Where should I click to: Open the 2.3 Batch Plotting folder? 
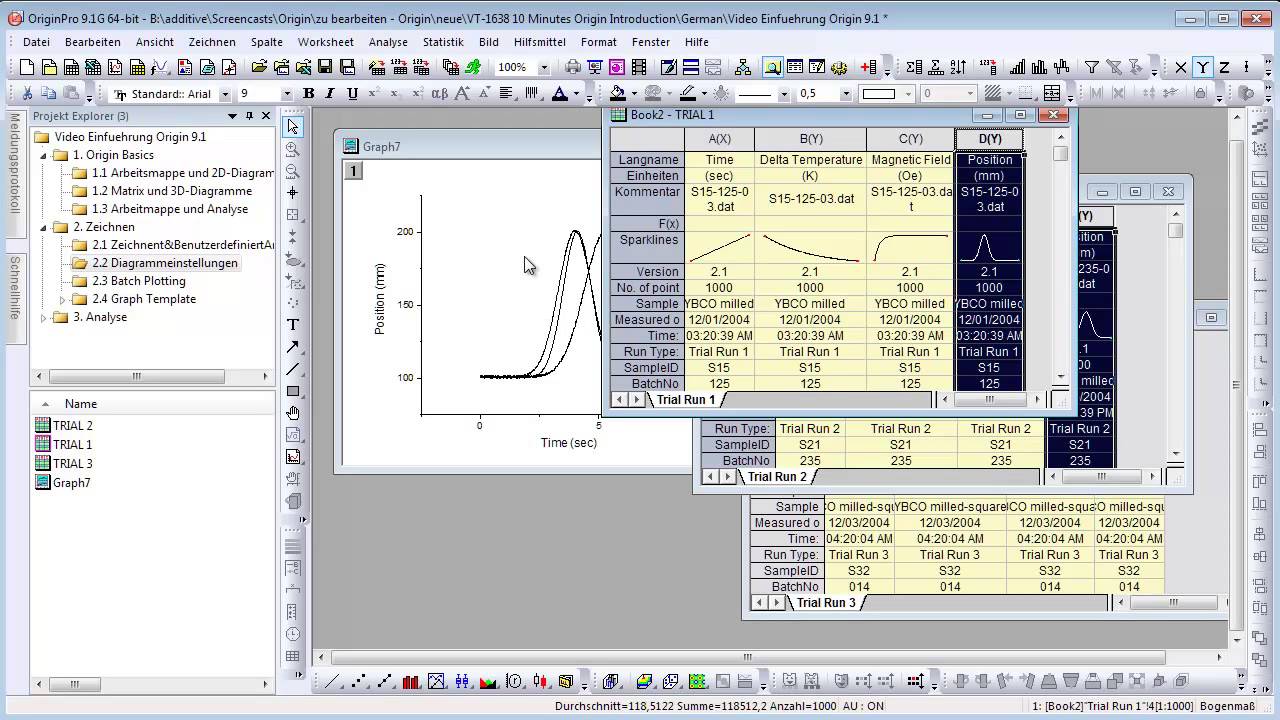[x=138, y=281]
